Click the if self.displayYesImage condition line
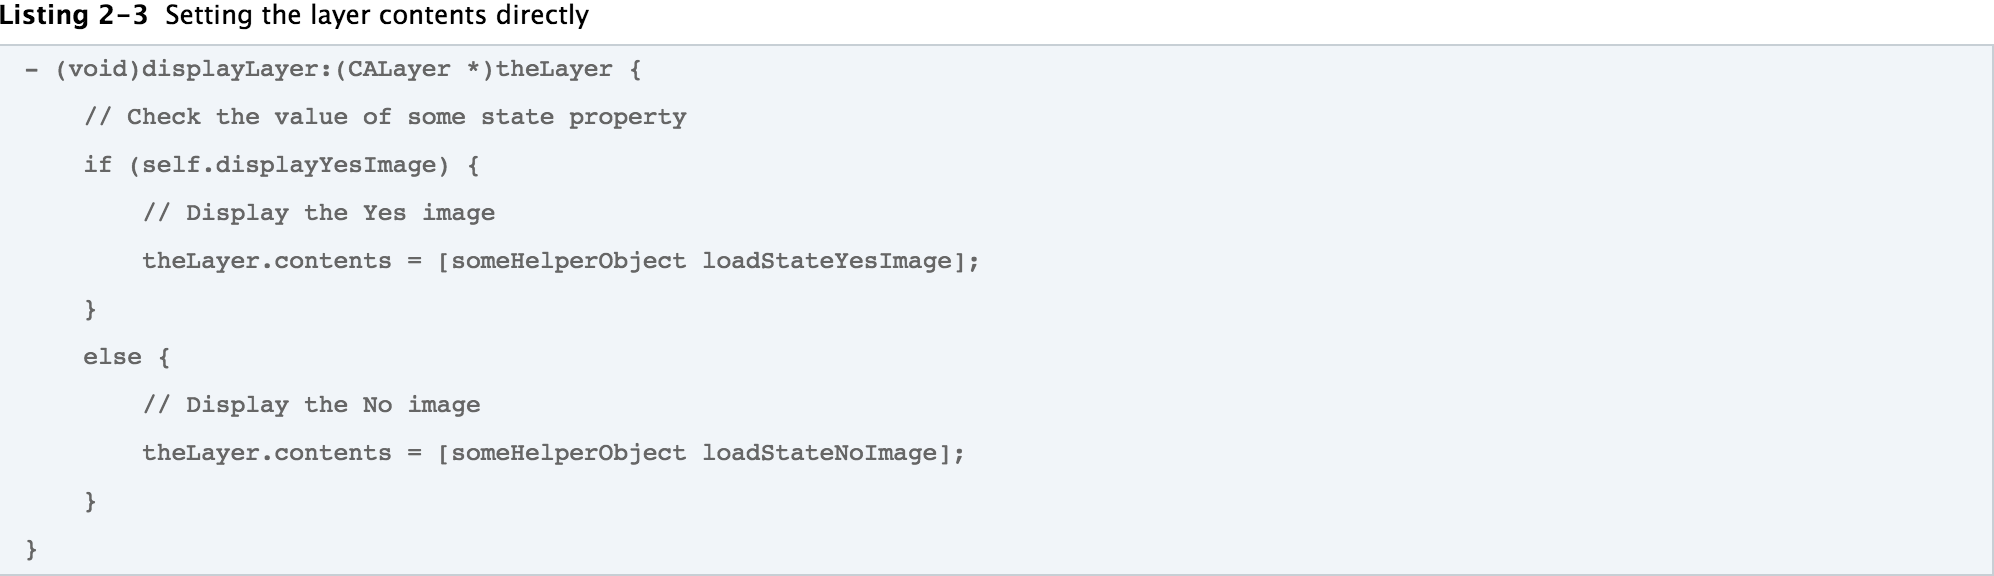The width and height of the screenshot is (1994, 576). 282,166
